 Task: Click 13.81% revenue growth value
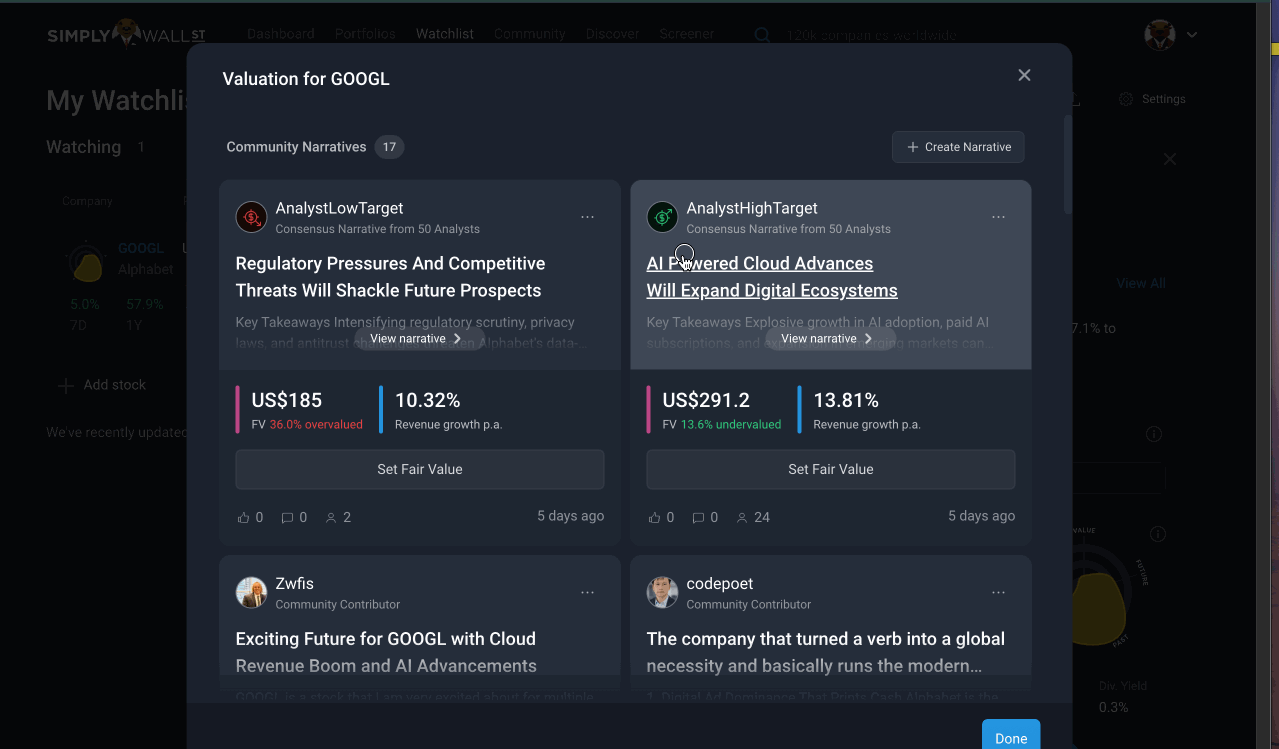tap(846, 401)
